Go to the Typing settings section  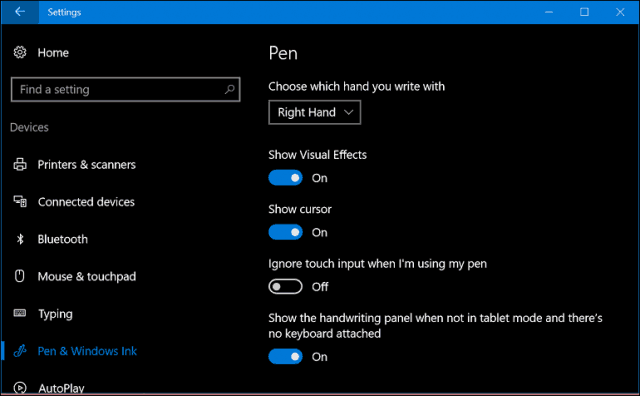point(55,314)
